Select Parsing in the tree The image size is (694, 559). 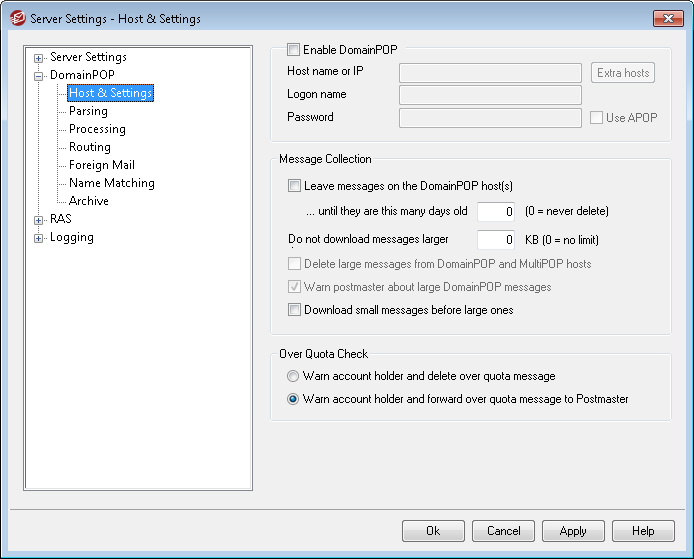88,111
